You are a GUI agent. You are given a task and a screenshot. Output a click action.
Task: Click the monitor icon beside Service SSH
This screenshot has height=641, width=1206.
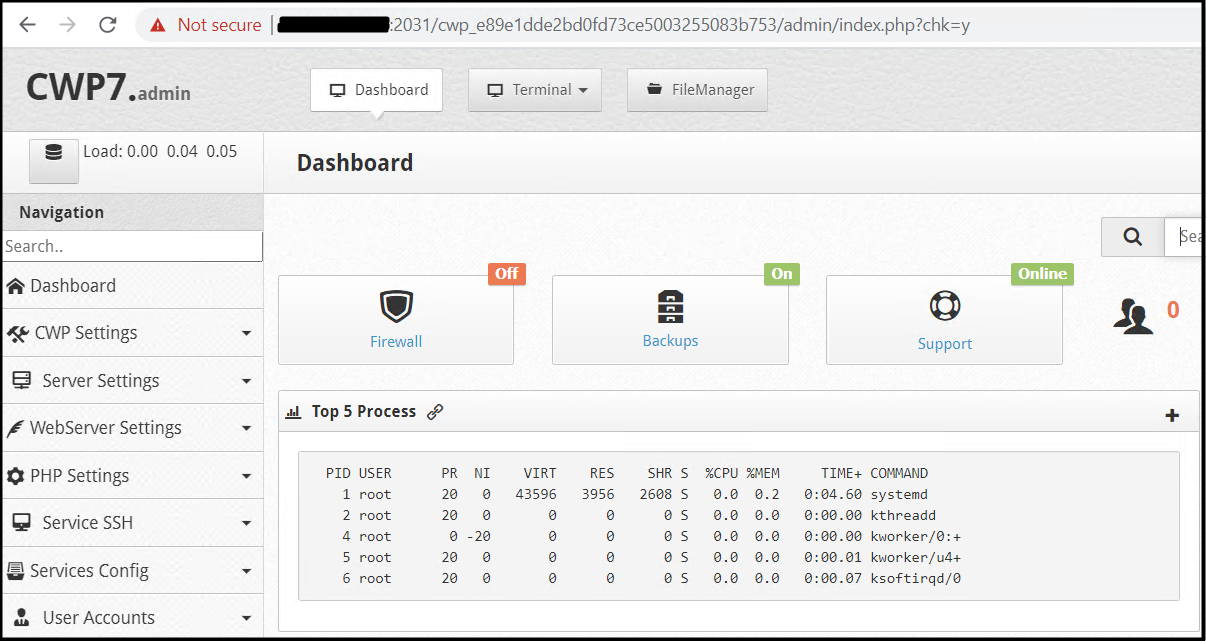coord(21,523)
